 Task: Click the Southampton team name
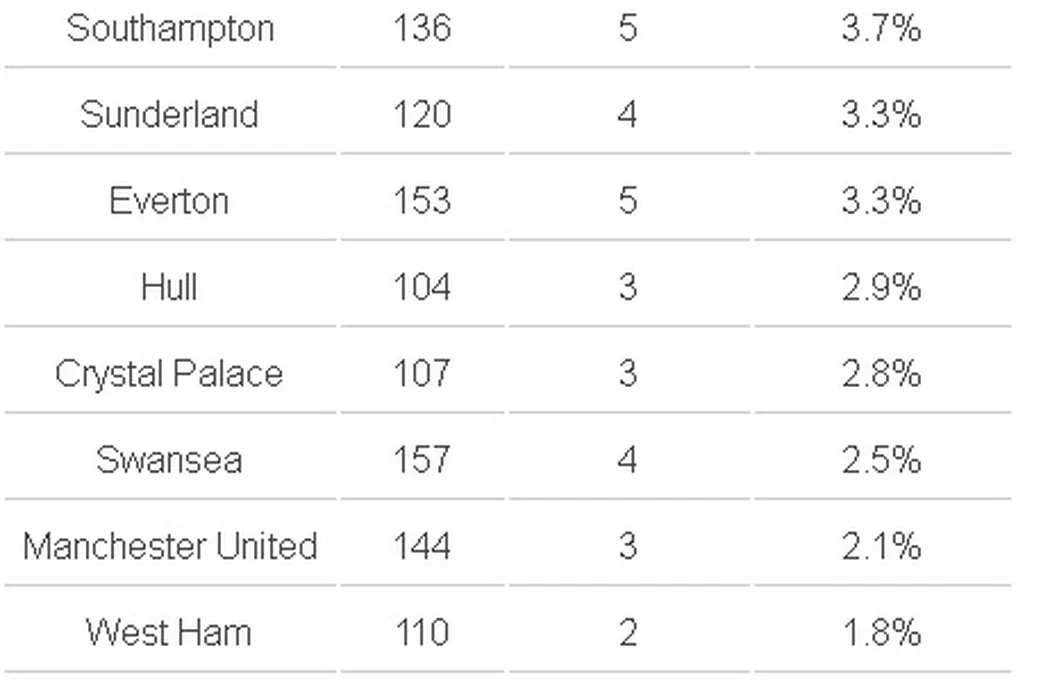tap(170, 28)
